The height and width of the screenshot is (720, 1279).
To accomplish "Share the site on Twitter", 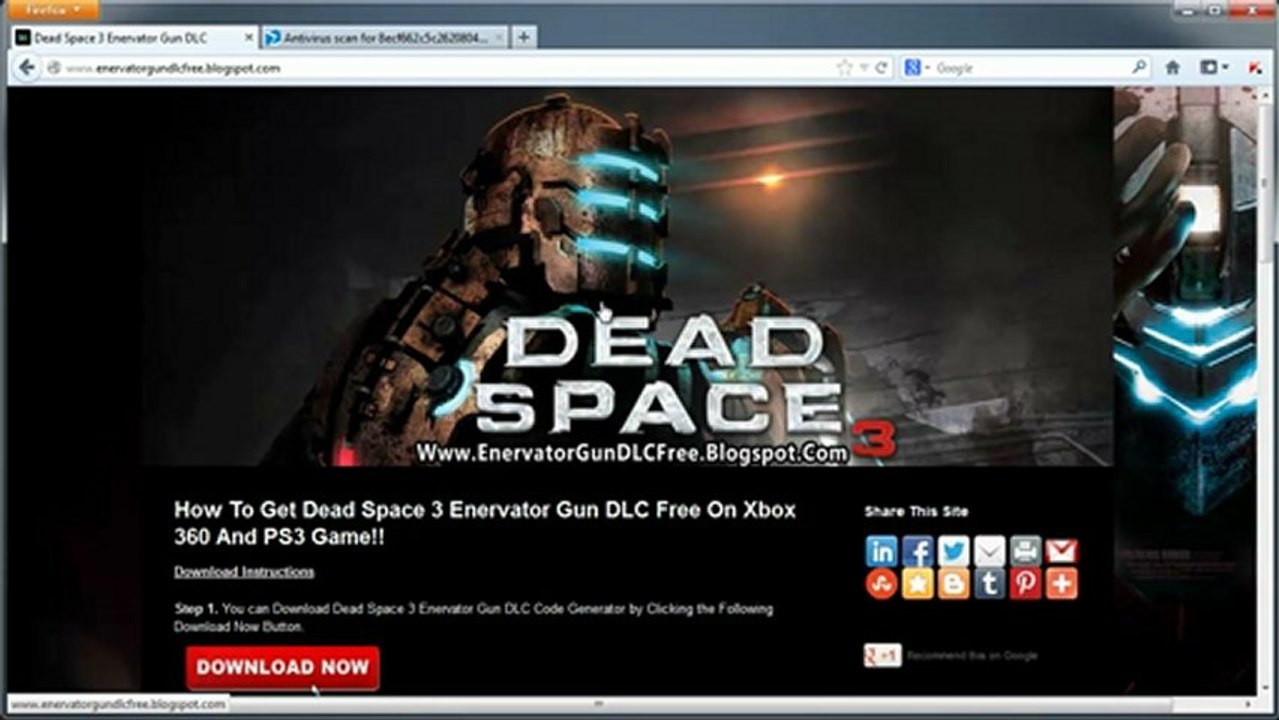I will (954, 551).
